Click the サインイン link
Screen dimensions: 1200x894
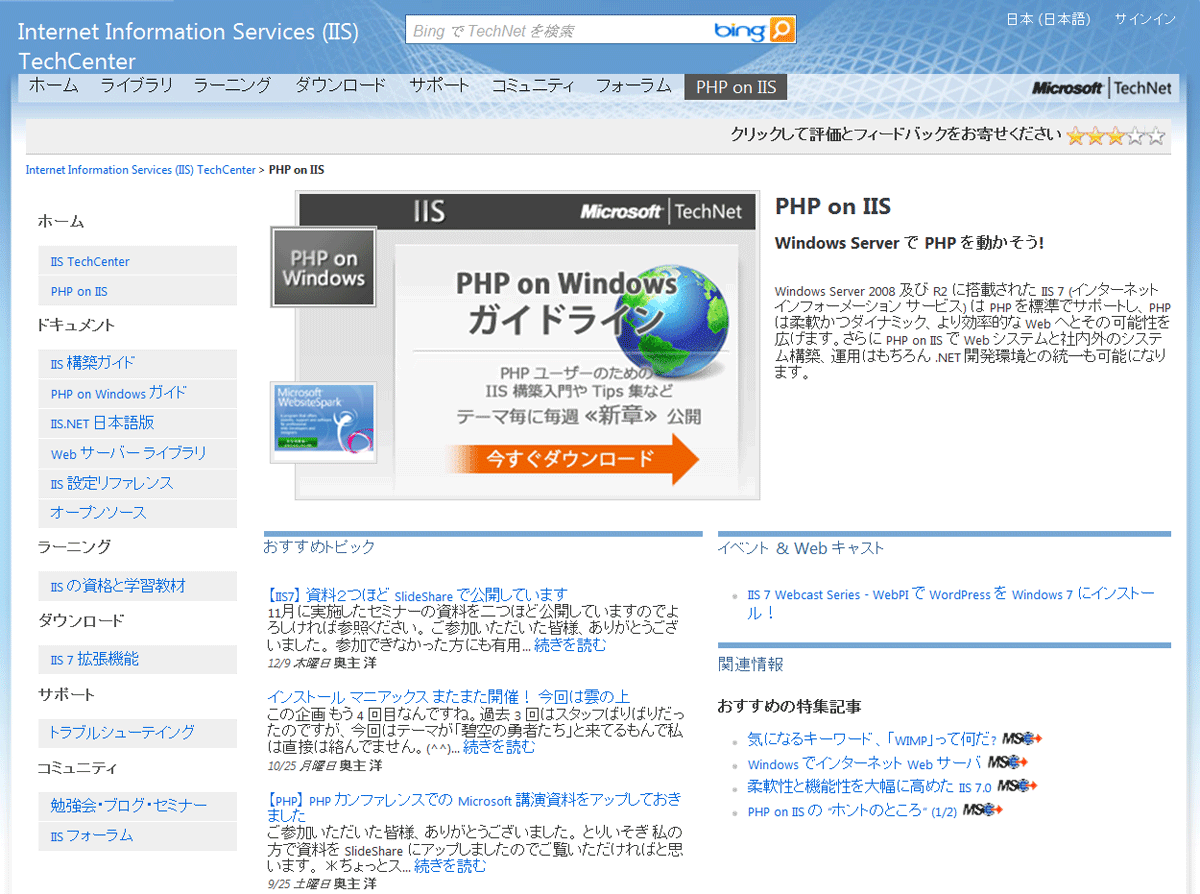(1145, 19)
